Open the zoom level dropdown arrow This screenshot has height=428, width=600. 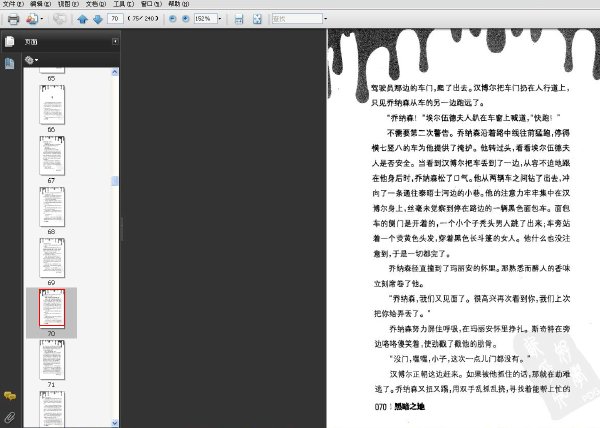tap(220, 18)
